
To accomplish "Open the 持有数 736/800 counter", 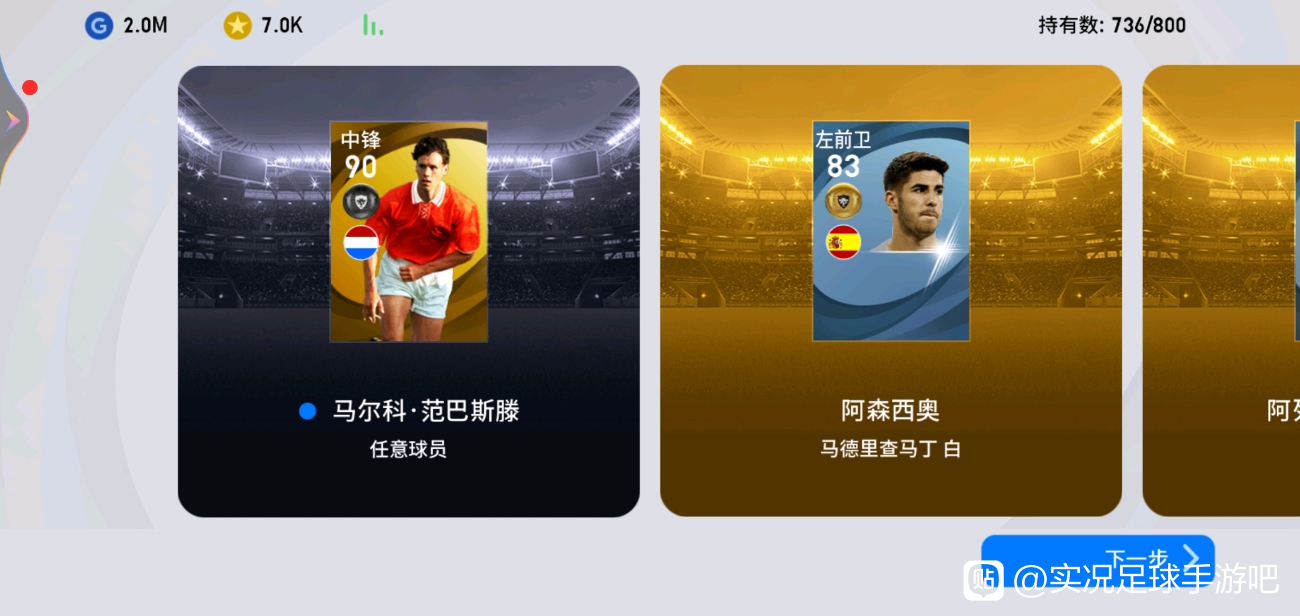I will (x=1112, y=25).
